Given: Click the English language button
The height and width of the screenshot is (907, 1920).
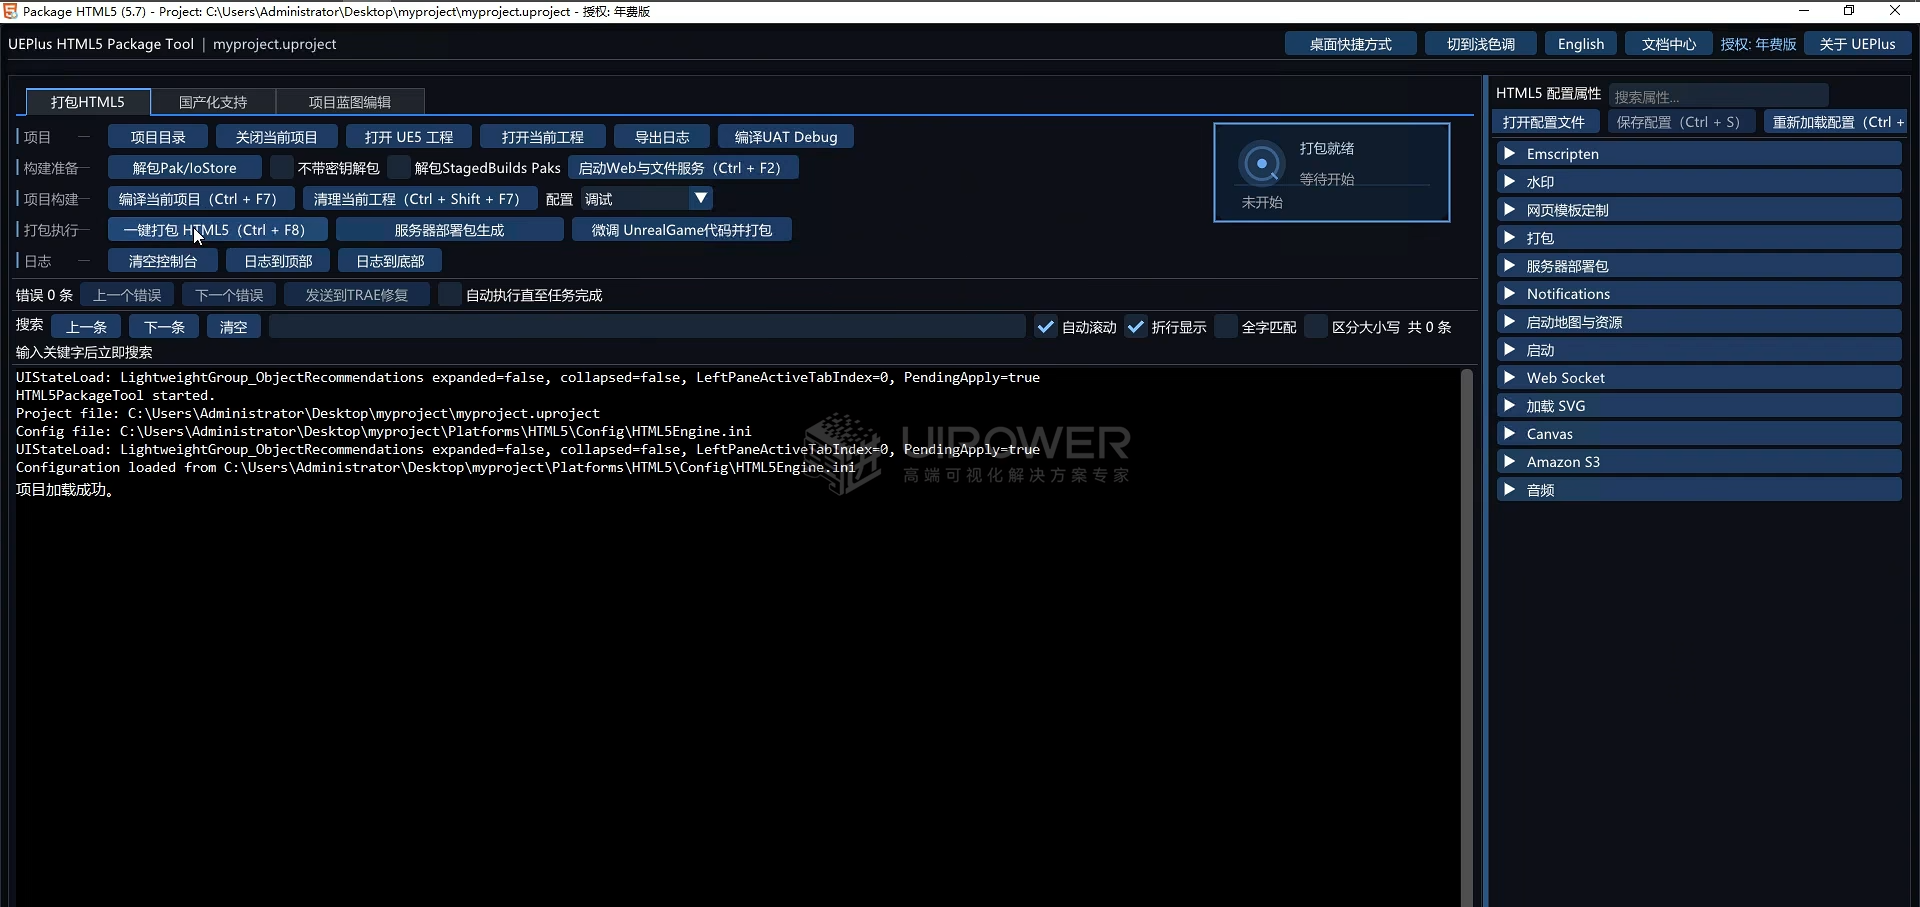Looking at the screenshot, I should tap(1580, 44).
